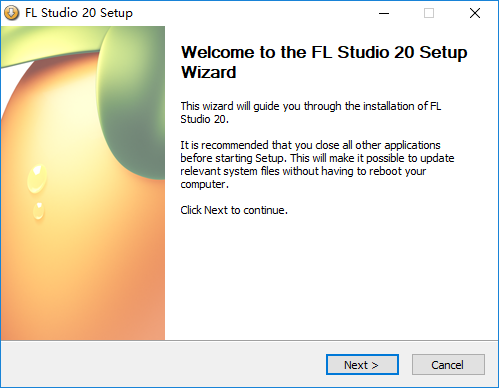The width and height of the screenshot is (499, 388).
Task: Click the 'Click Next to continue.' text
Action: click(x=234, y=210)
